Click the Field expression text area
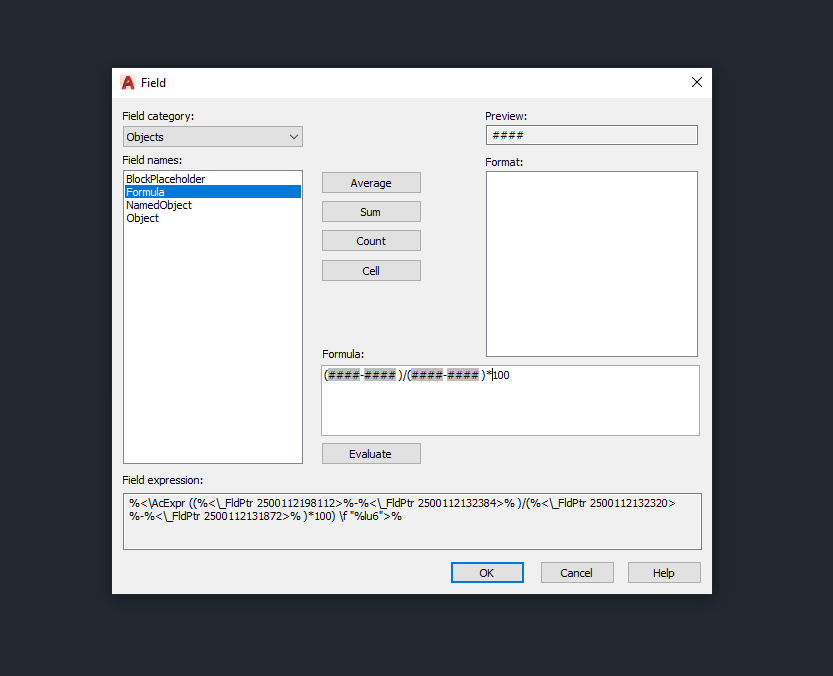 (412, 521)
